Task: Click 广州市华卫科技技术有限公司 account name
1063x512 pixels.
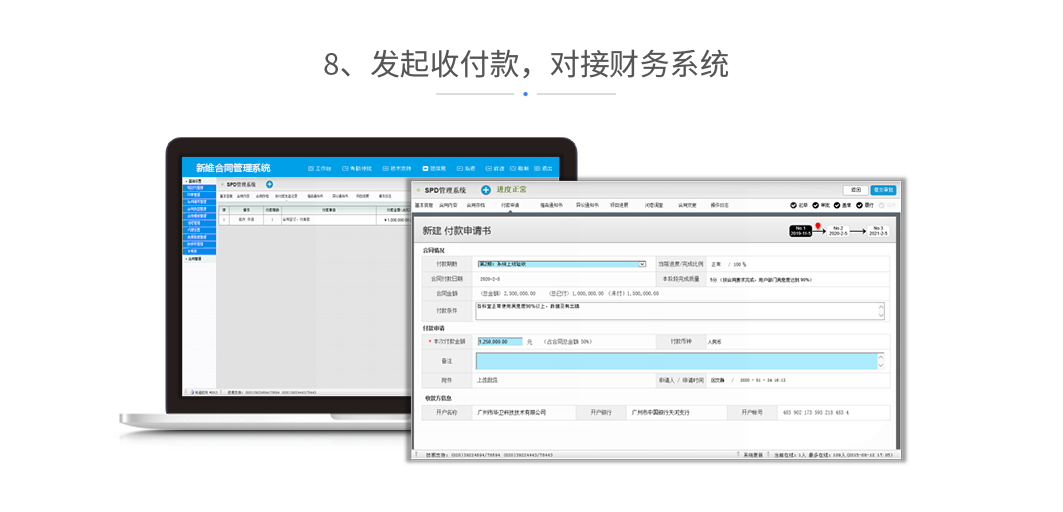Action: 512,412
